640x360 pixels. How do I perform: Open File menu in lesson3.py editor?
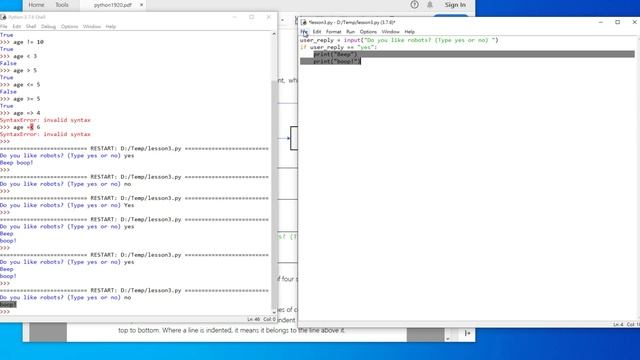pyautogui.click(x=304, y=32)
